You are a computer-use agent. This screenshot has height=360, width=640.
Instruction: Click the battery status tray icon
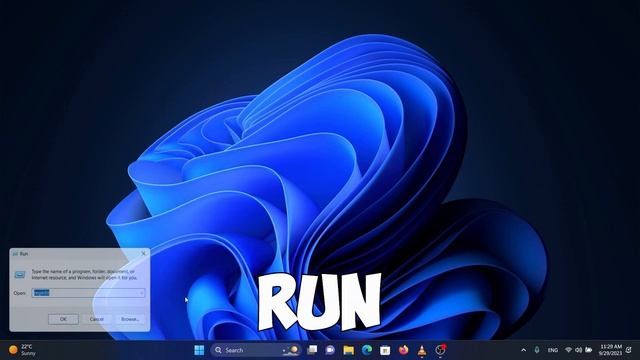click(589, 350)
